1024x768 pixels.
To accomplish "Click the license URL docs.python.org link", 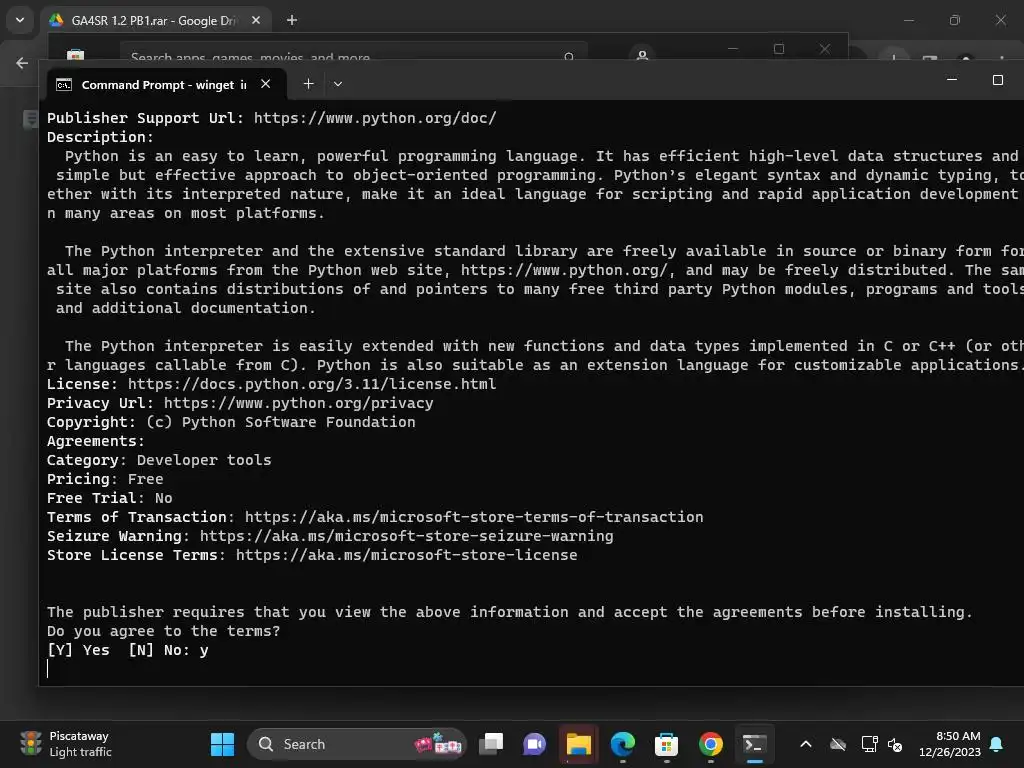I will (312, 384).
